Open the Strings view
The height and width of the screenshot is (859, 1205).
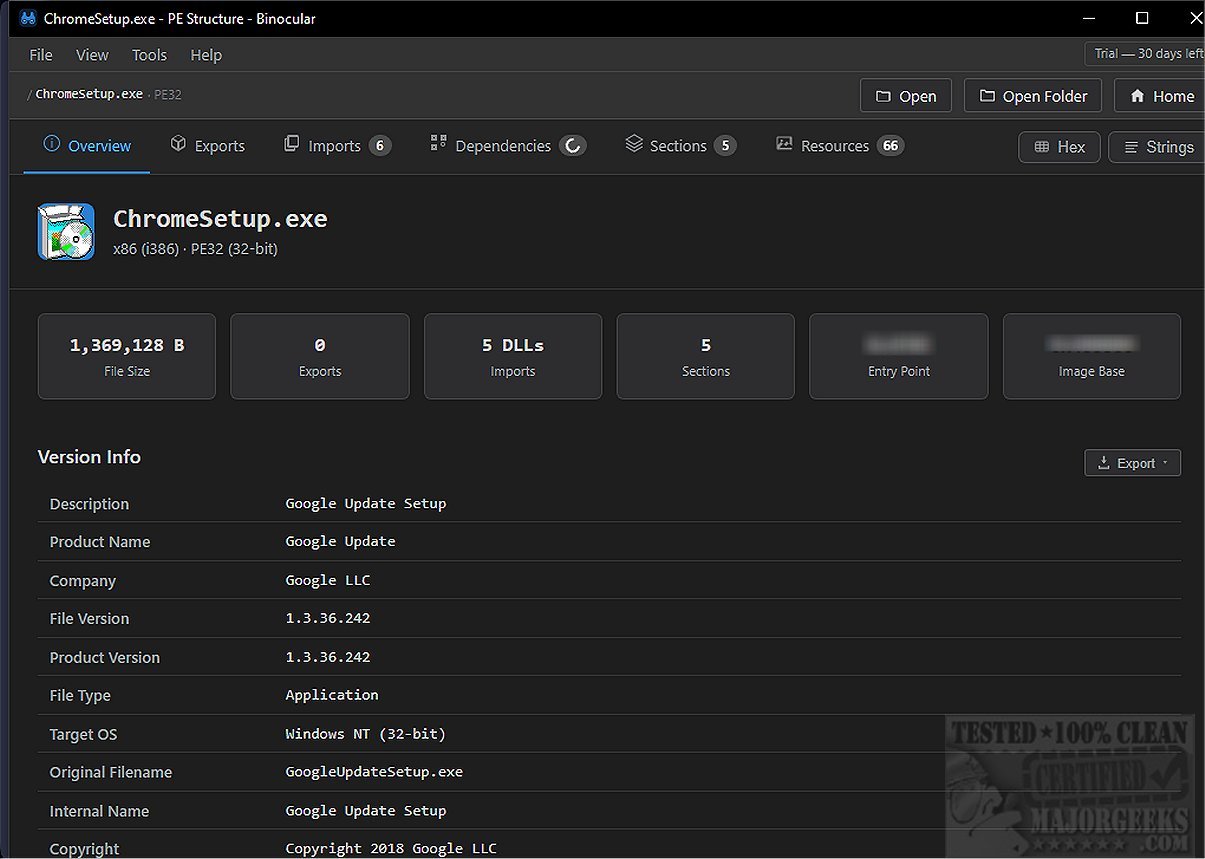pyautogui.click(x=1158, y=147)
